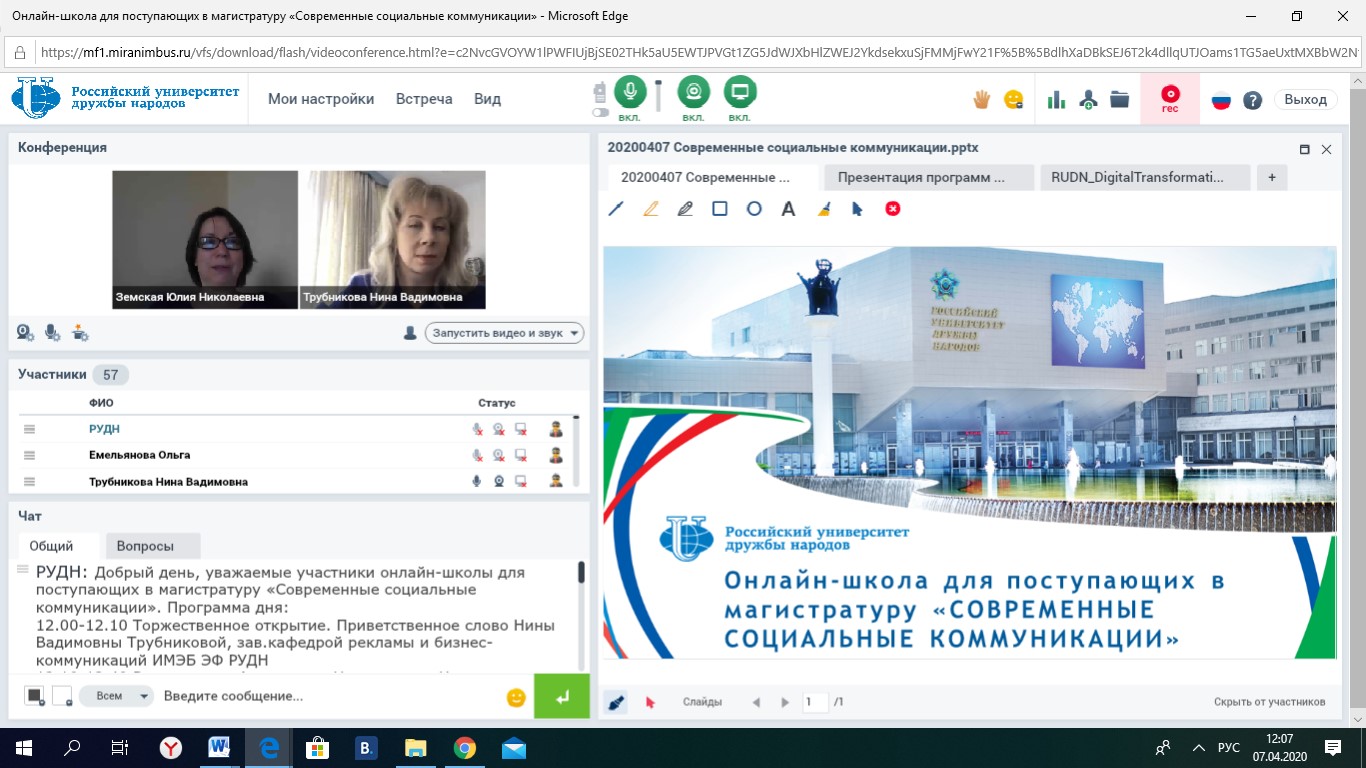Select the rectangle shape tool
The image size is (1366, 768).
[x=719, y=209]
